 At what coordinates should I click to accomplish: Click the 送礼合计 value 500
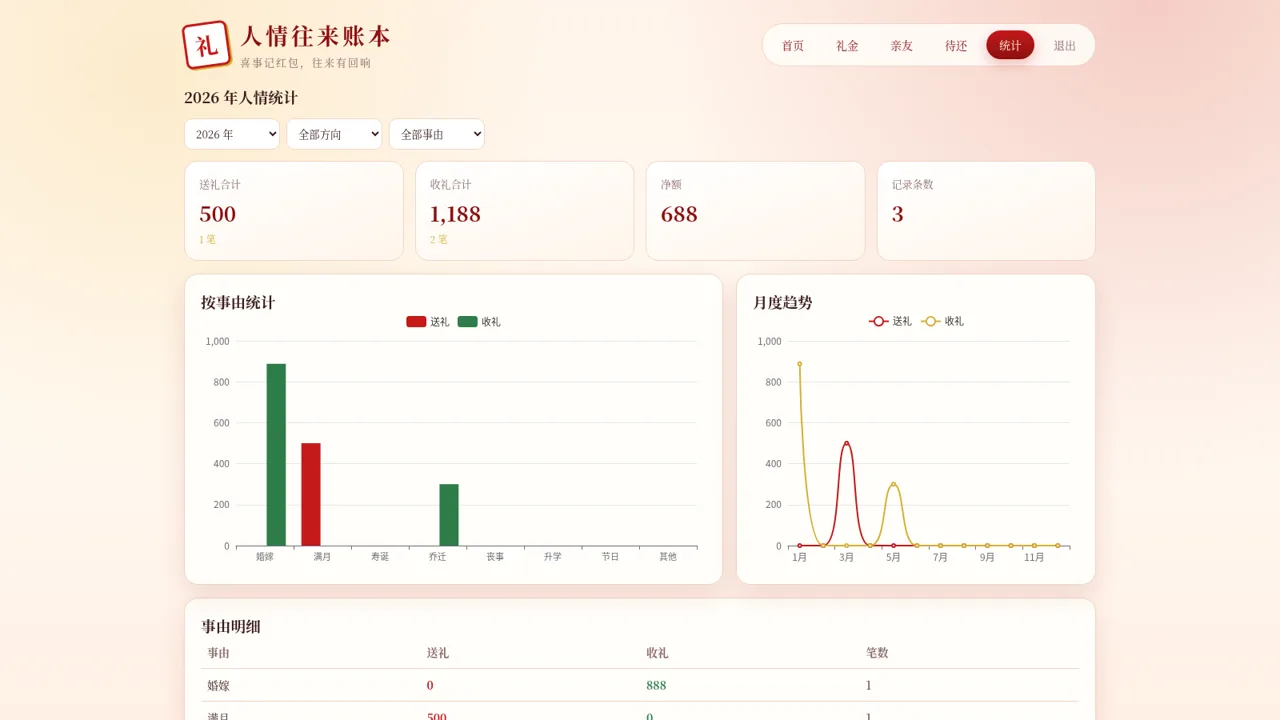coord(218,214)
